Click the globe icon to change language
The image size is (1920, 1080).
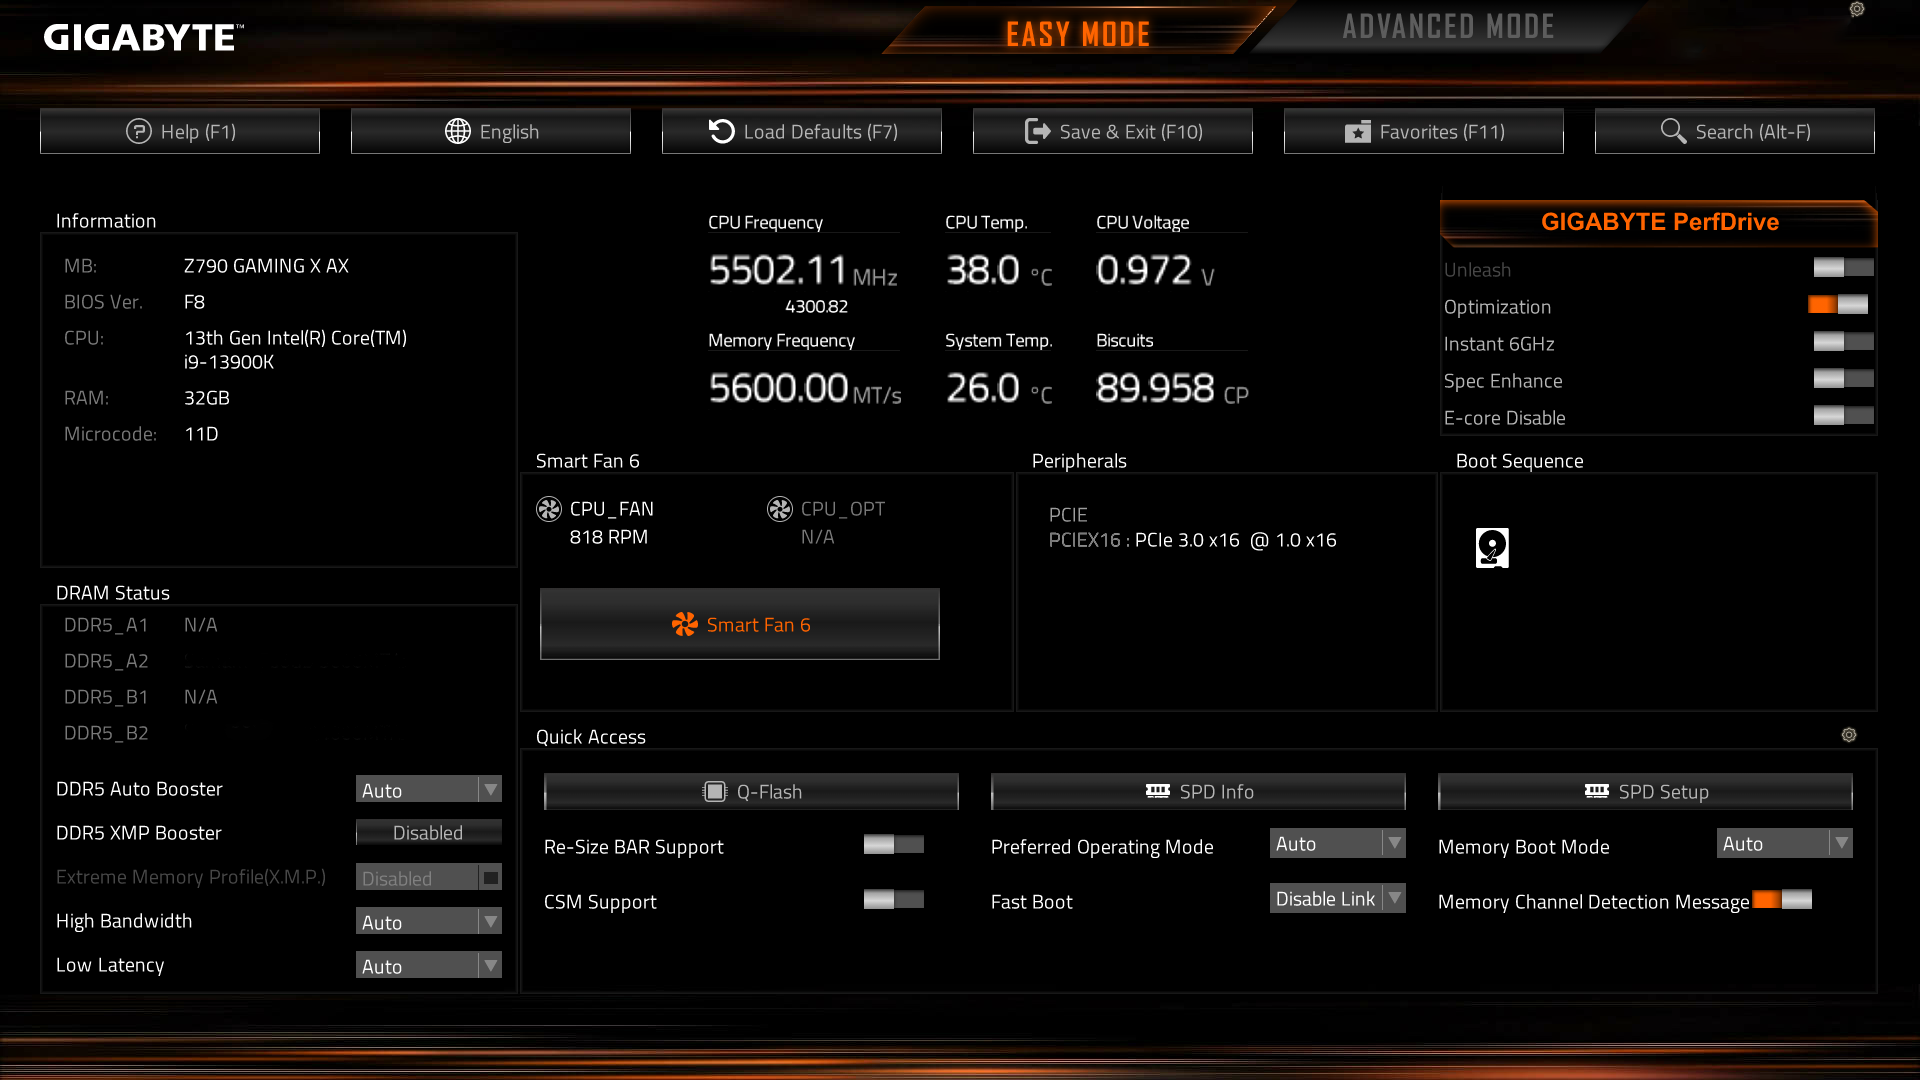458,131
